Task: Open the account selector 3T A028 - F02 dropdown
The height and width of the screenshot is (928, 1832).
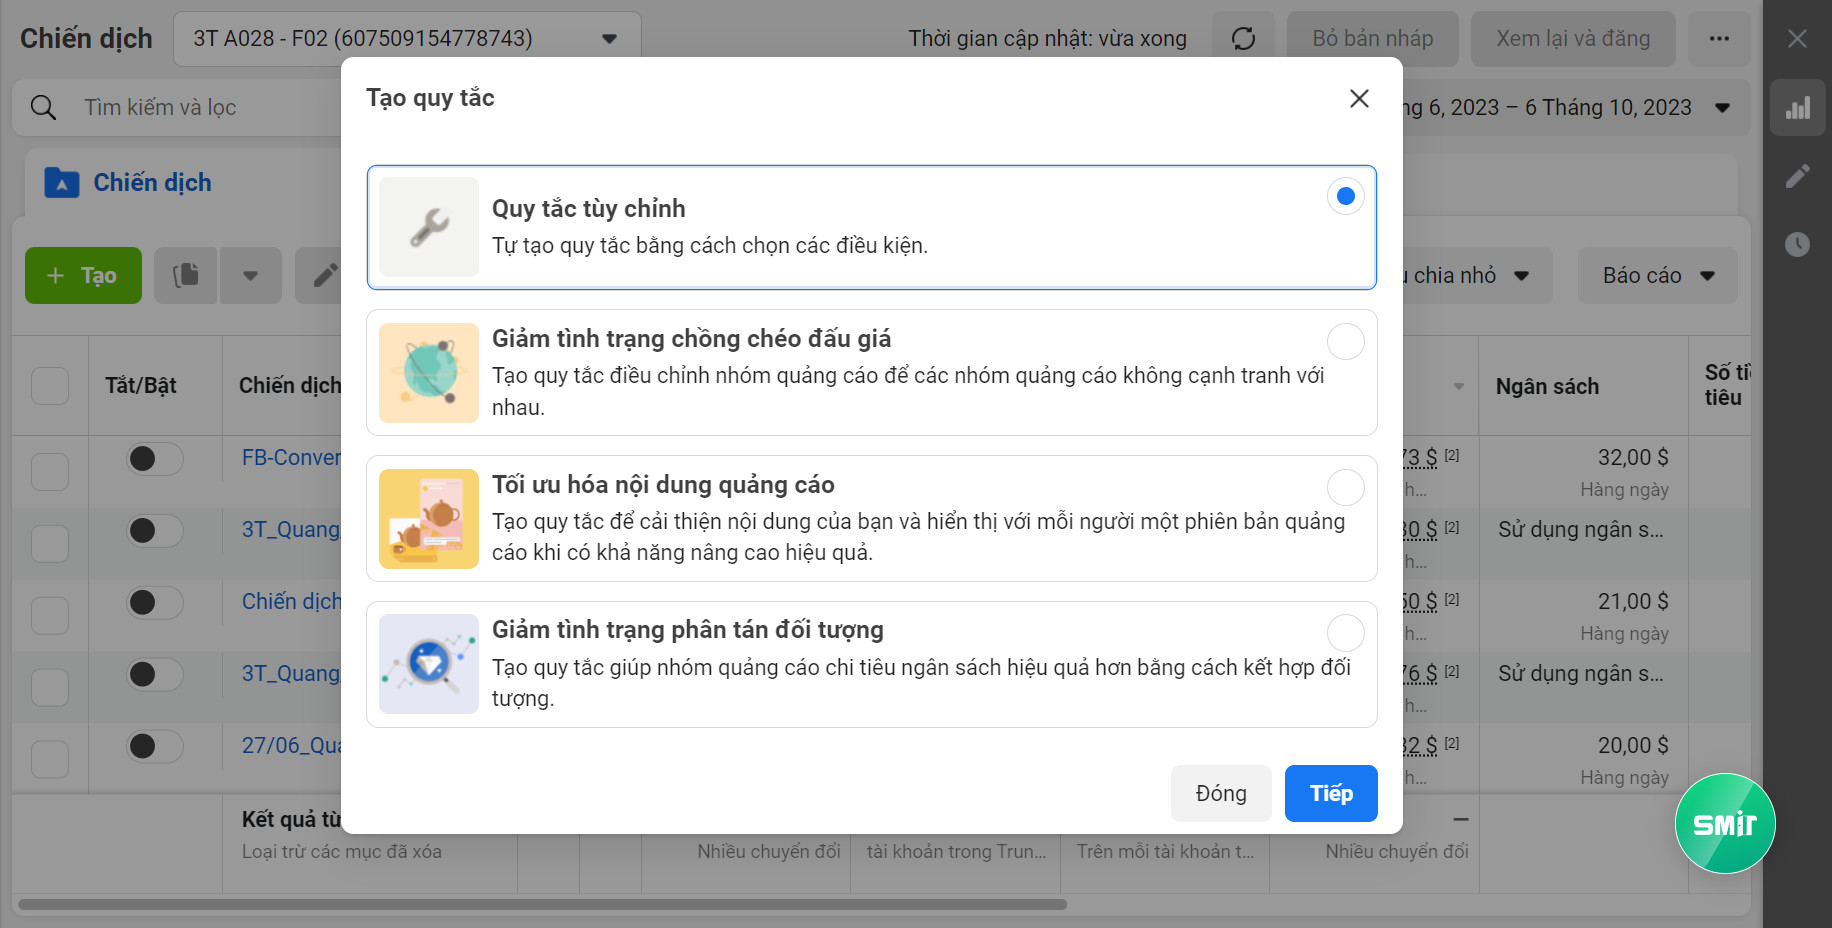Action: point(407,39)
